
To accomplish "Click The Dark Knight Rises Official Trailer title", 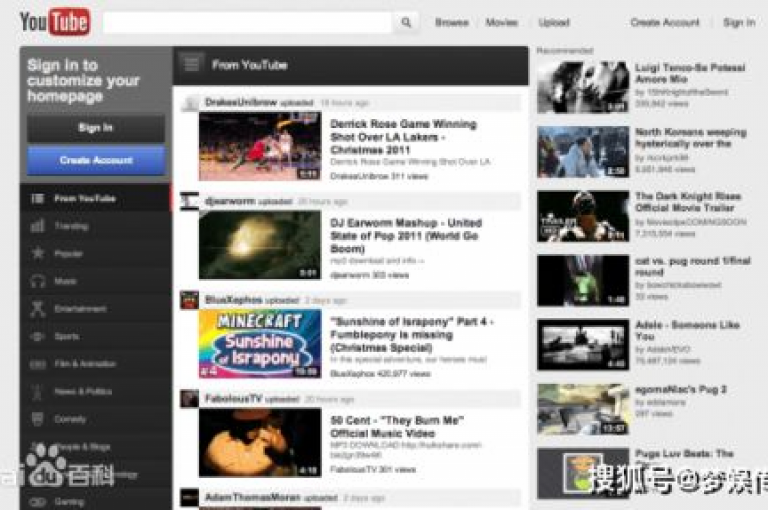I will click(688, 202).
